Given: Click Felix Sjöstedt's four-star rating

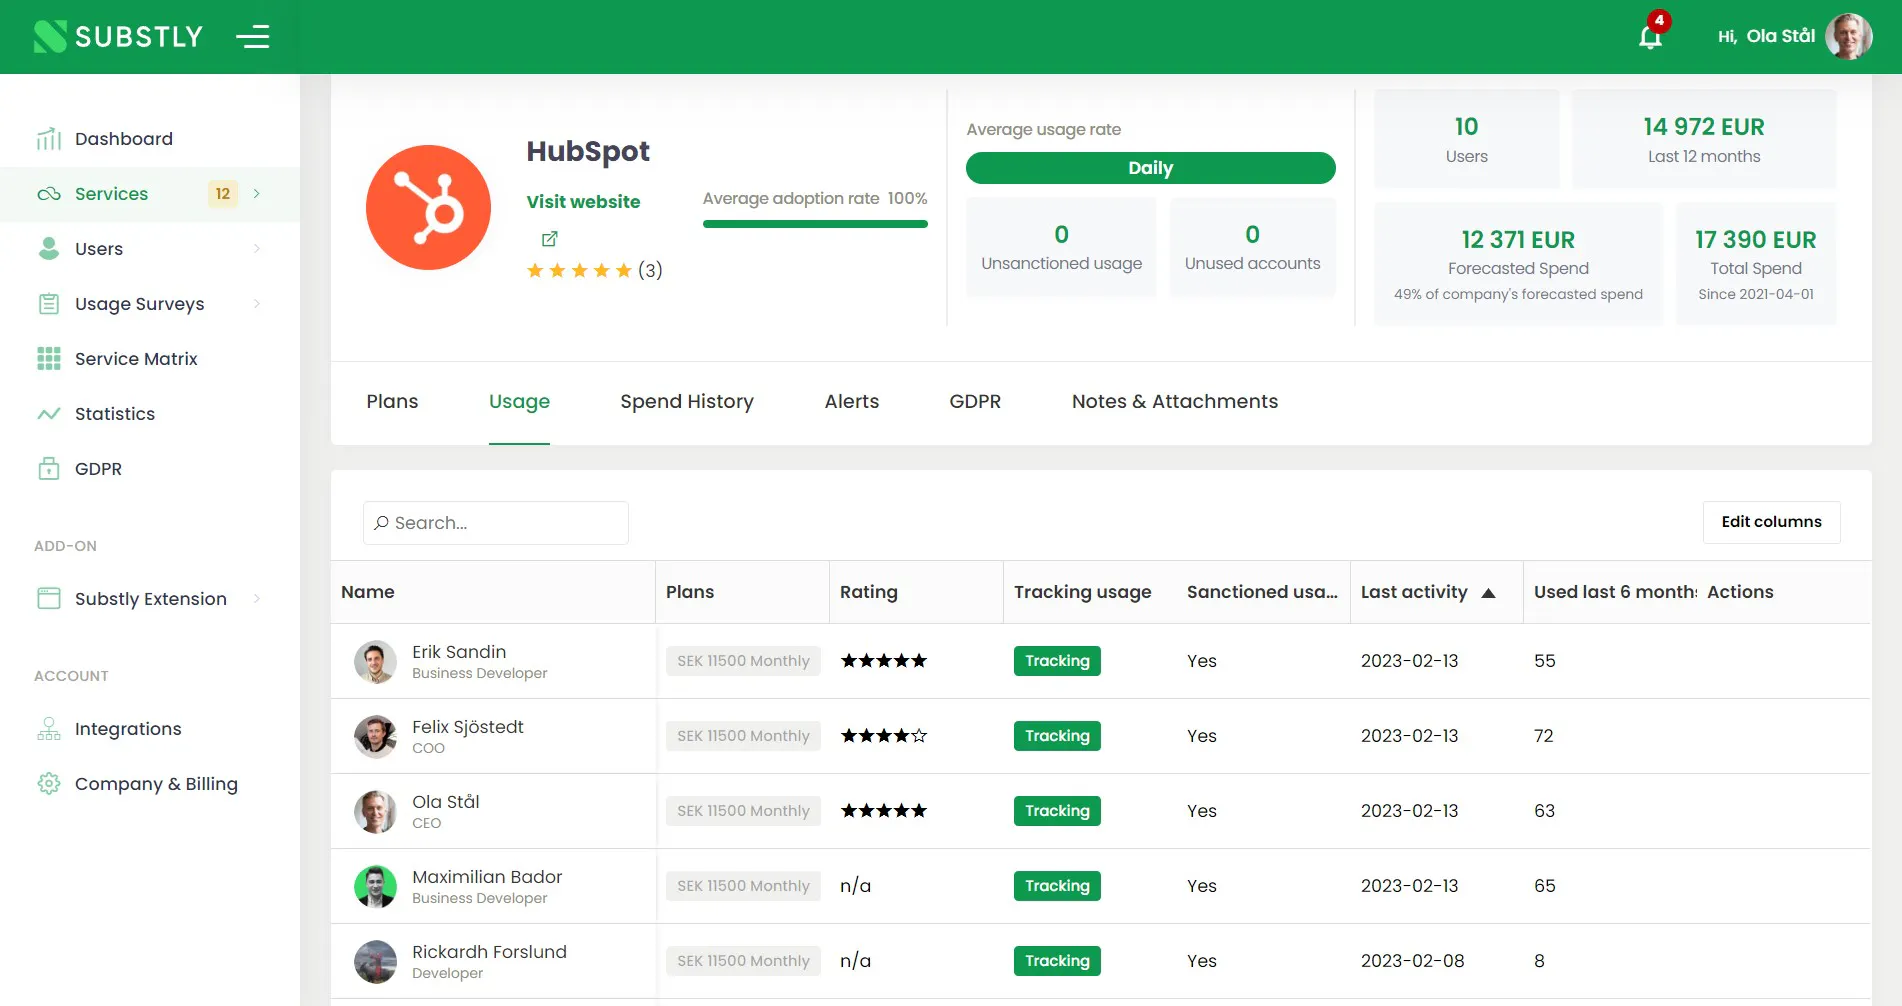Looking at the screenshot, I should tap(884, 736).
